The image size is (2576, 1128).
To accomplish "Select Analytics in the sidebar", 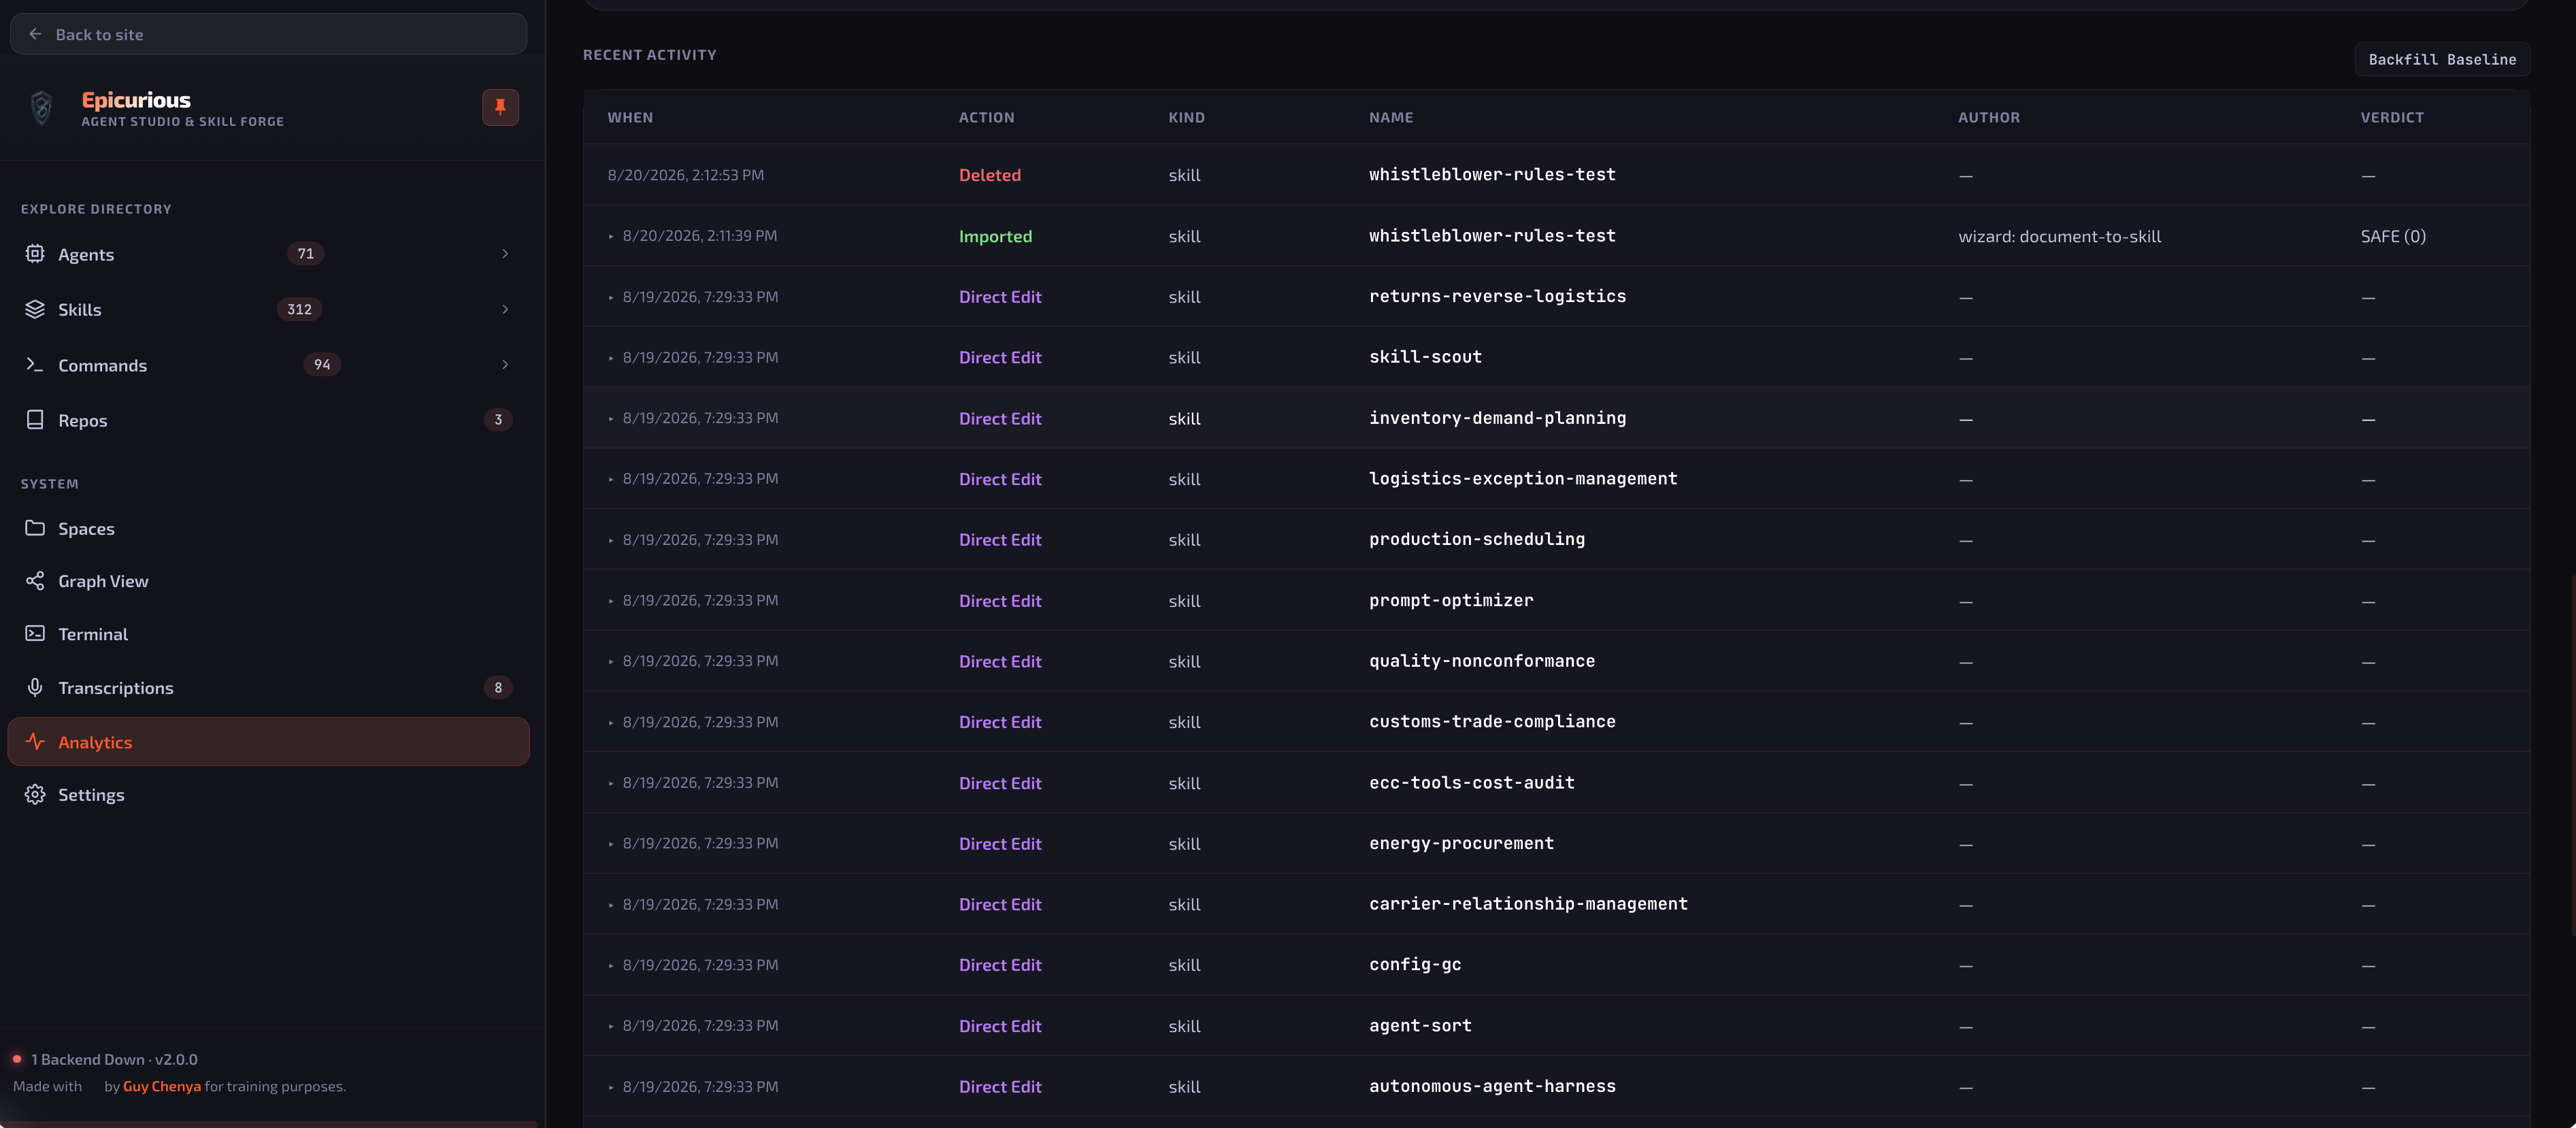I will click(268, 741).
